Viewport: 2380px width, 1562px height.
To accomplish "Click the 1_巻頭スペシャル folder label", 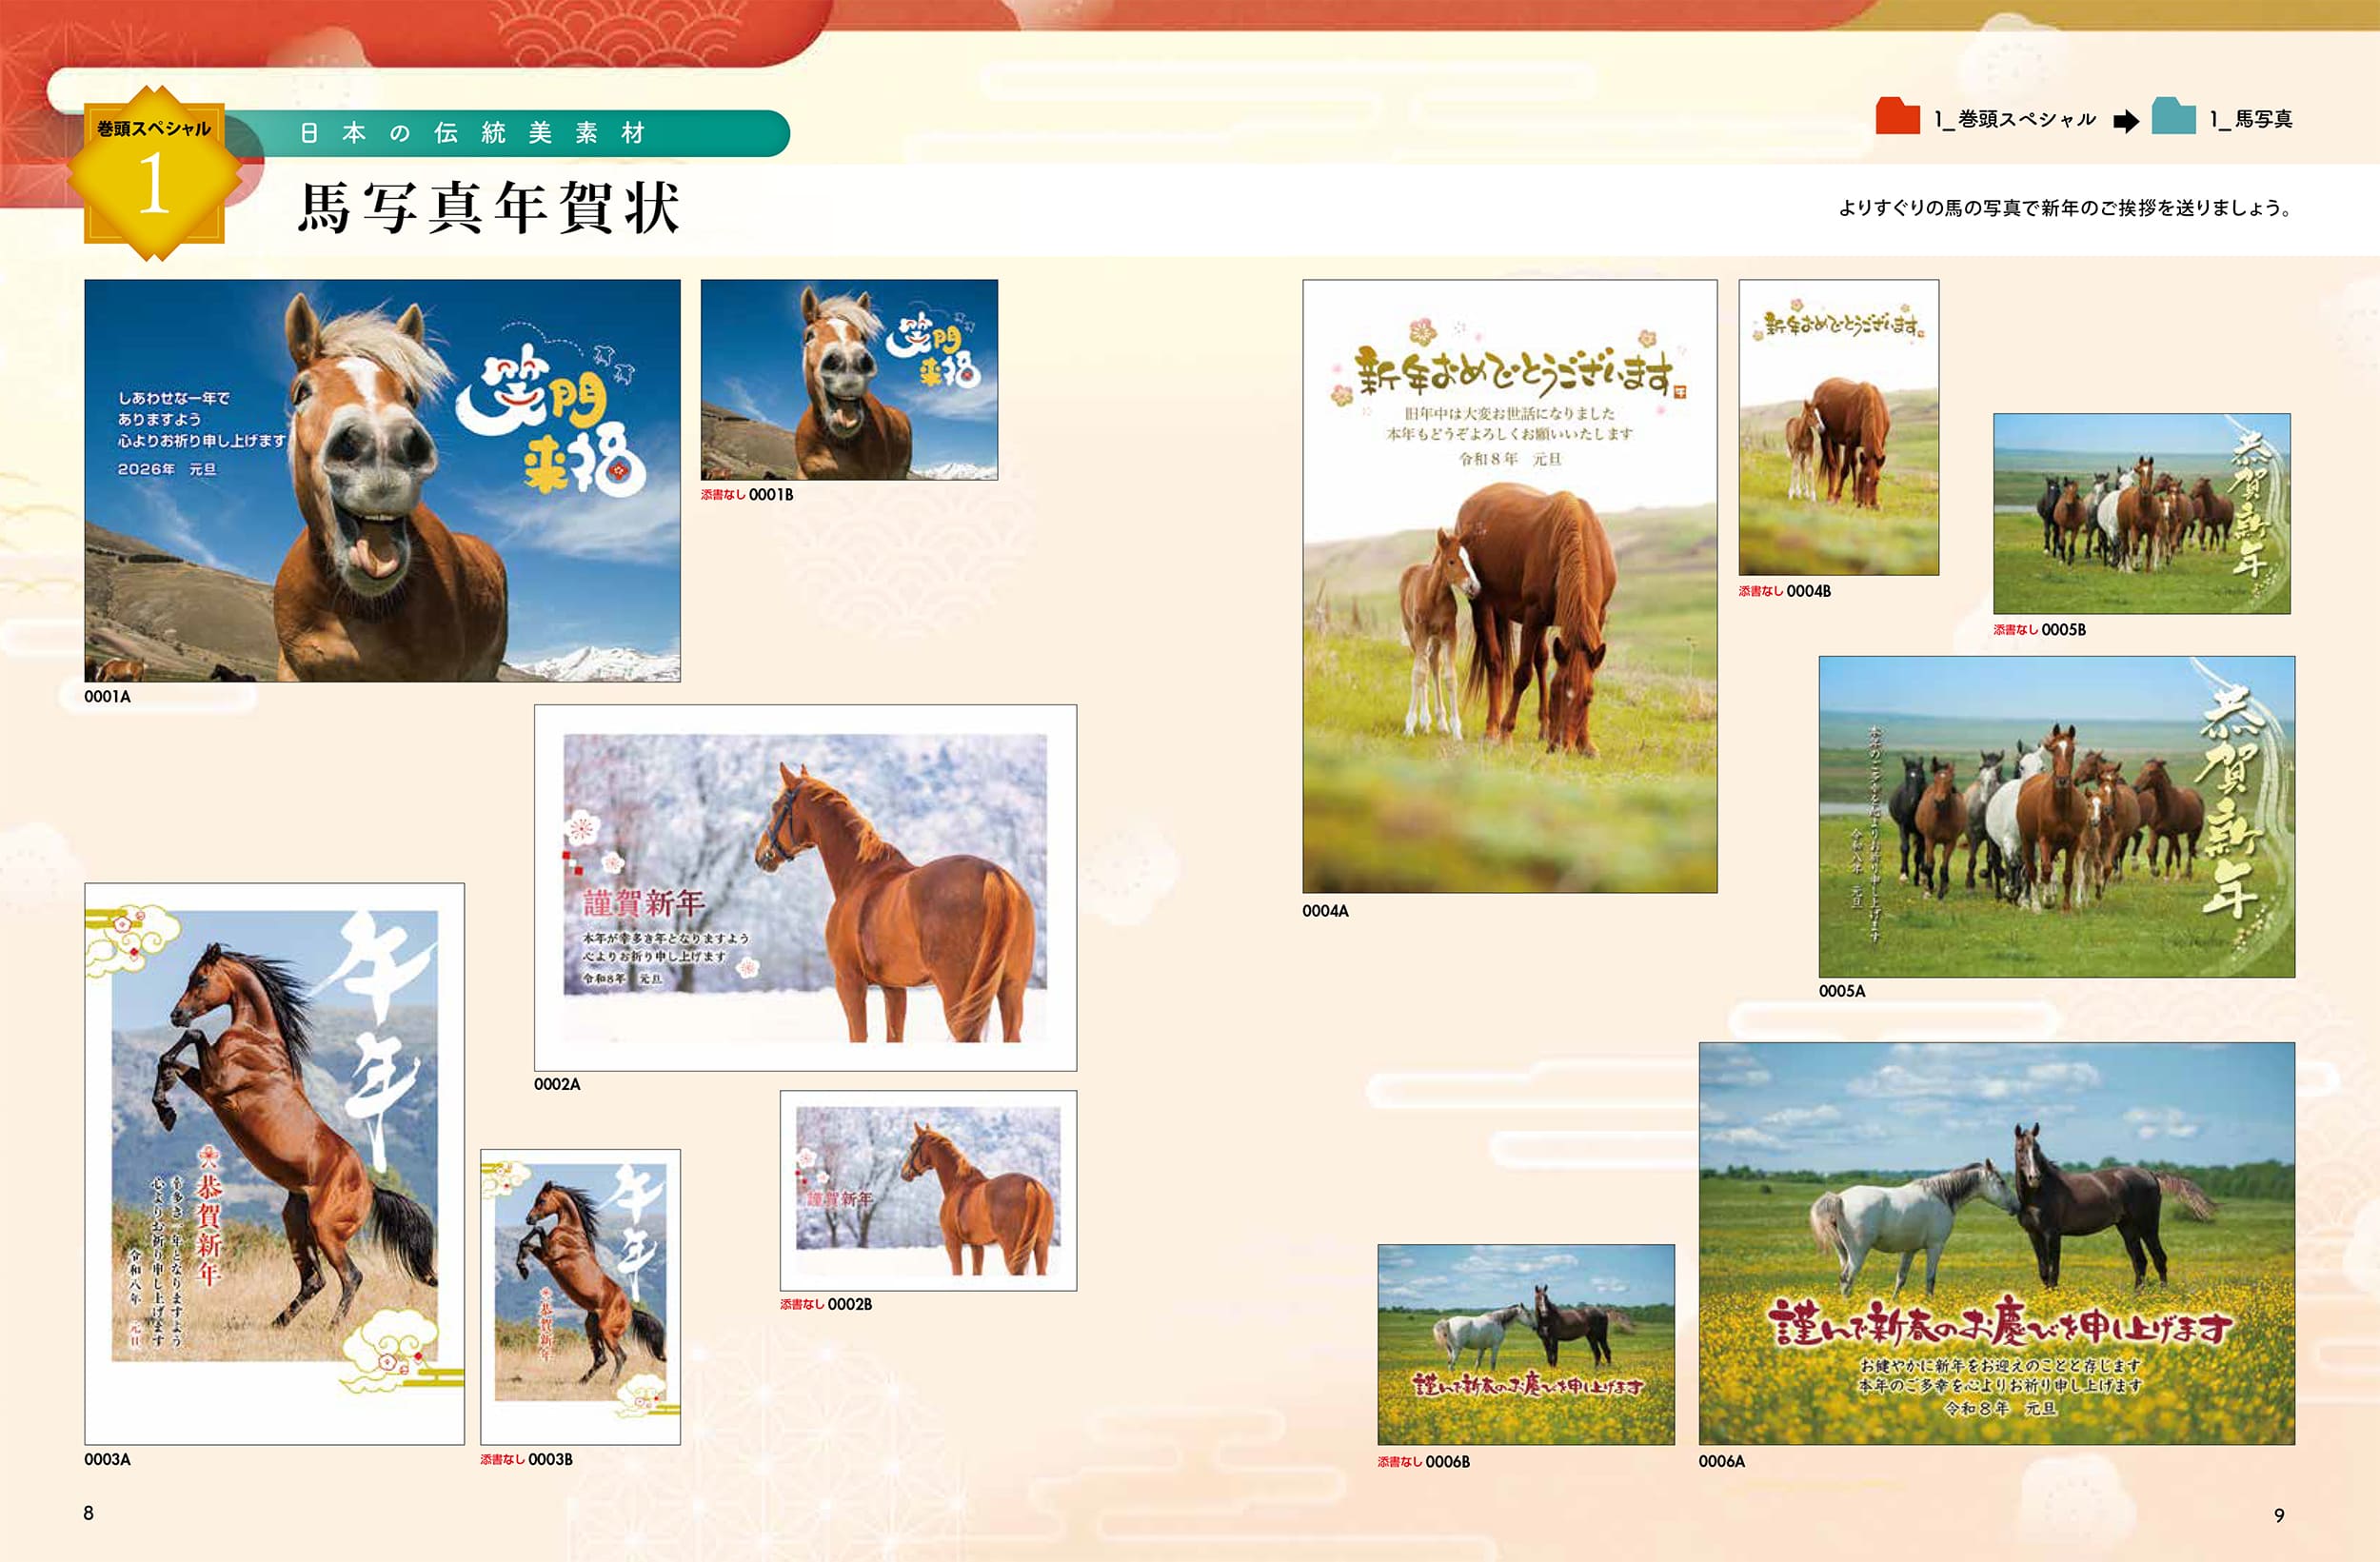I will point(2014,120).
